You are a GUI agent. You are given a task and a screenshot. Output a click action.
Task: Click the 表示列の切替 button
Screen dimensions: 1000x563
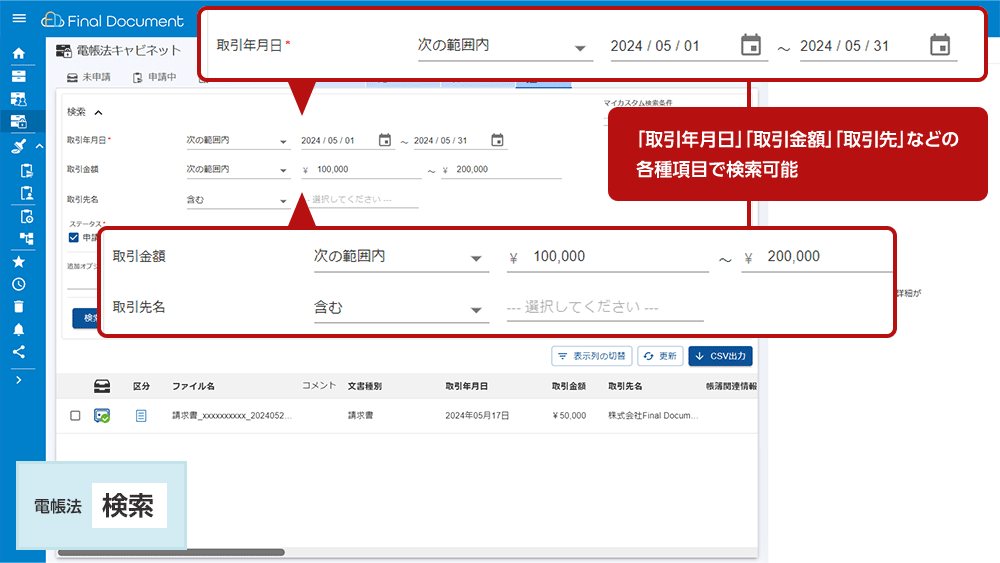592,356
